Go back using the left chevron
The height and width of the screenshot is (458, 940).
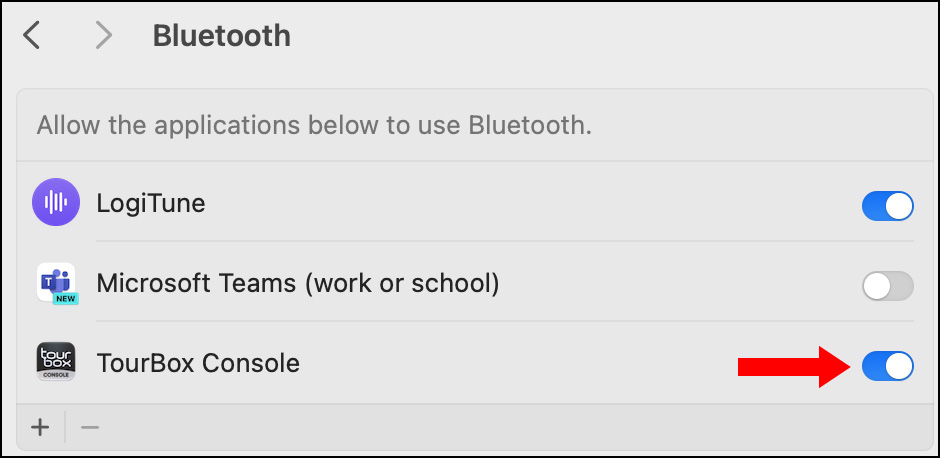coord(32,36)
